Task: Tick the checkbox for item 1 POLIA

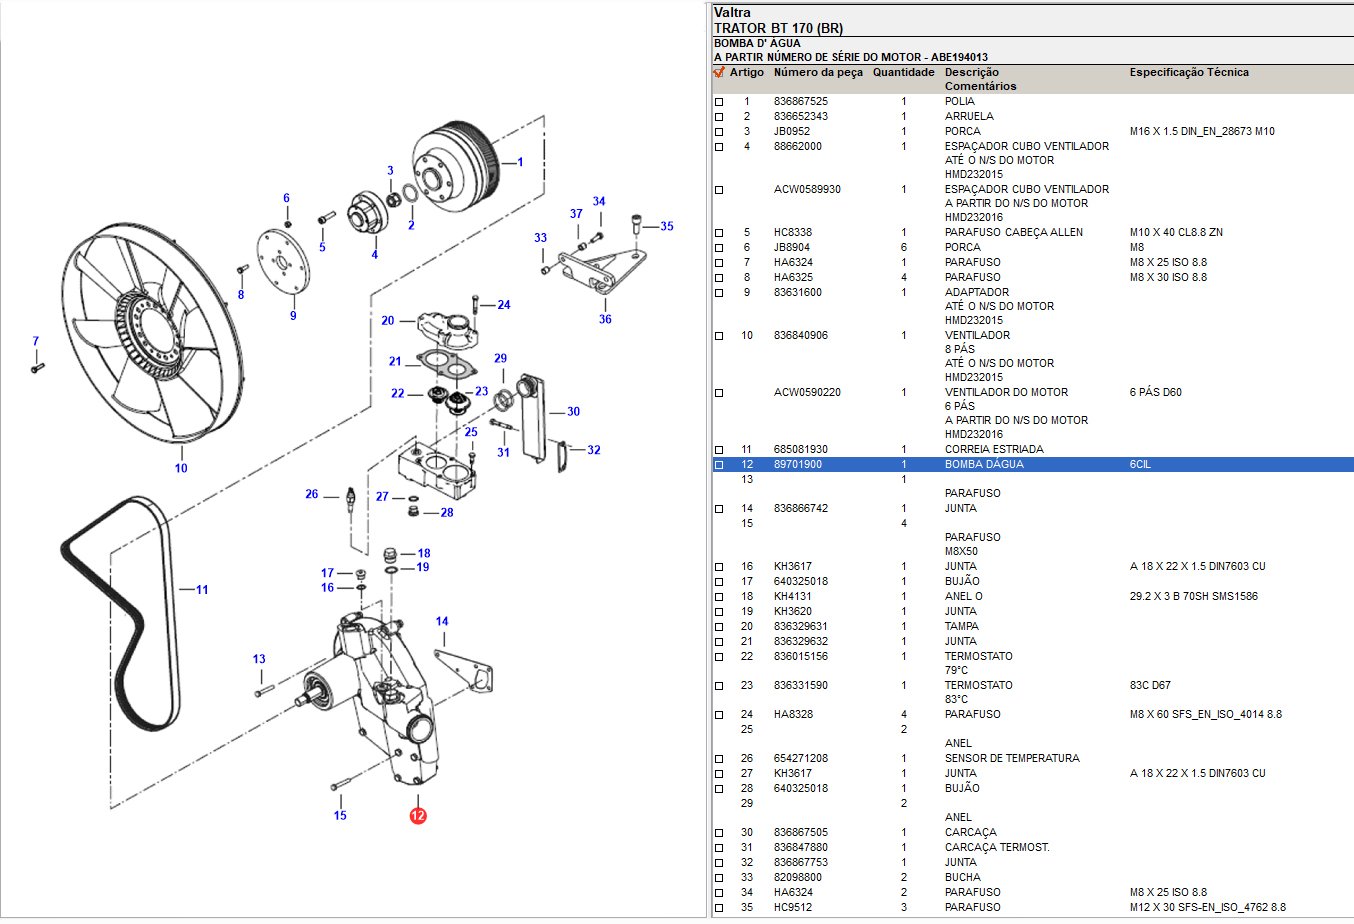Action: (719, 102)
